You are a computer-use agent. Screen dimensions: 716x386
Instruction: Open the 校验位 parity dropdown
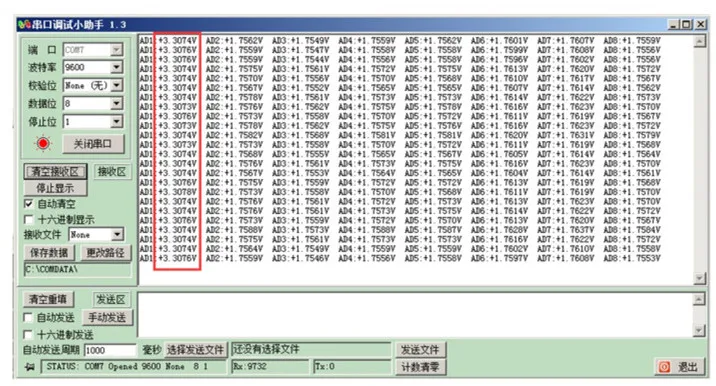pos(116,85)
